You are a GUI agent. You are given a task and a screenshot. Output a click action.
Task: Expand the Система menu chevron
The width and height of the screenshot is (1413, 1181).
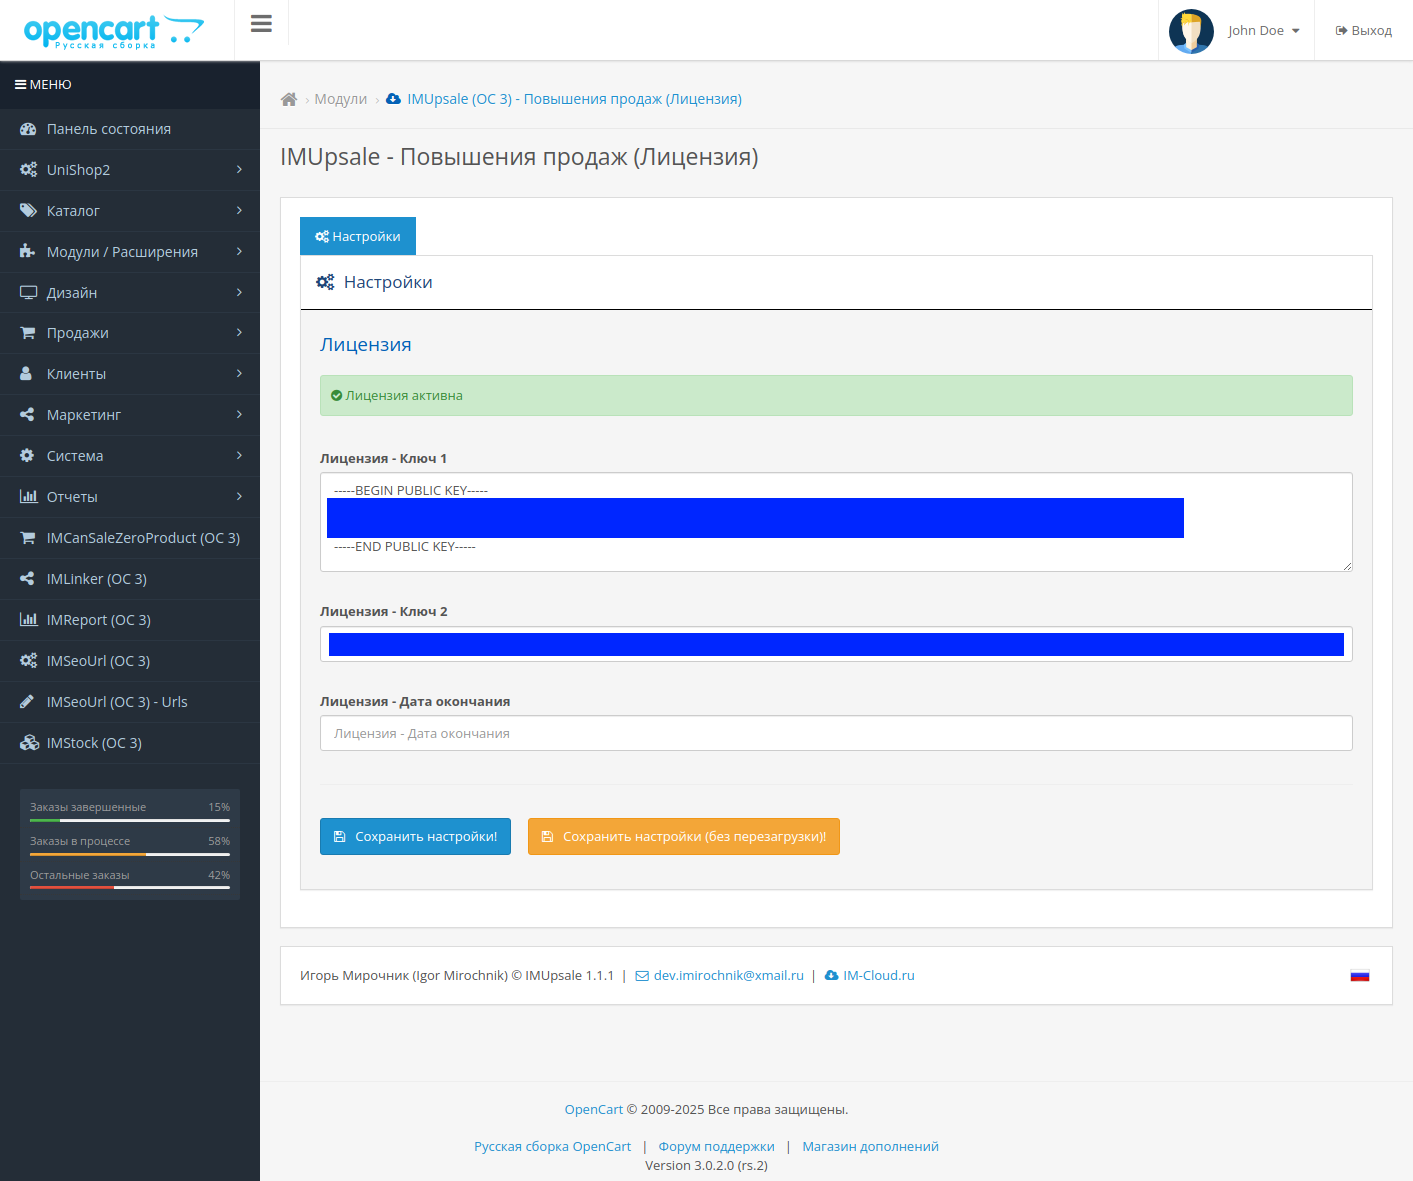[x=239, y=456]
